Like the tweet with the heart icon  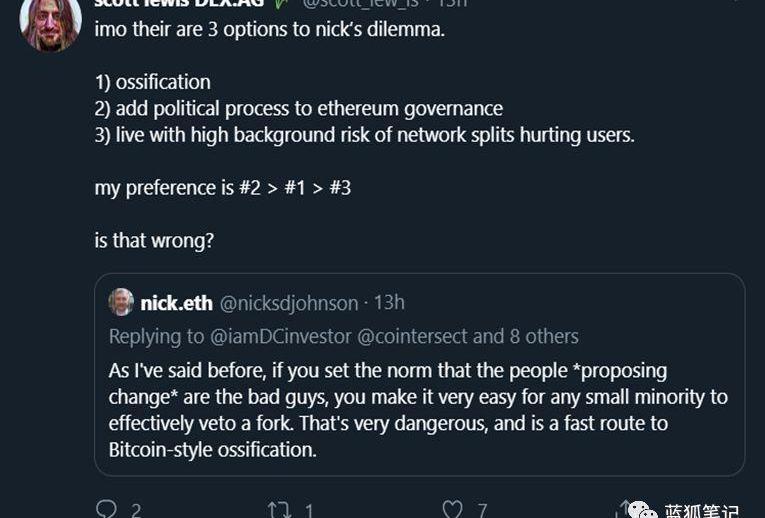click(x=453, y=509)
